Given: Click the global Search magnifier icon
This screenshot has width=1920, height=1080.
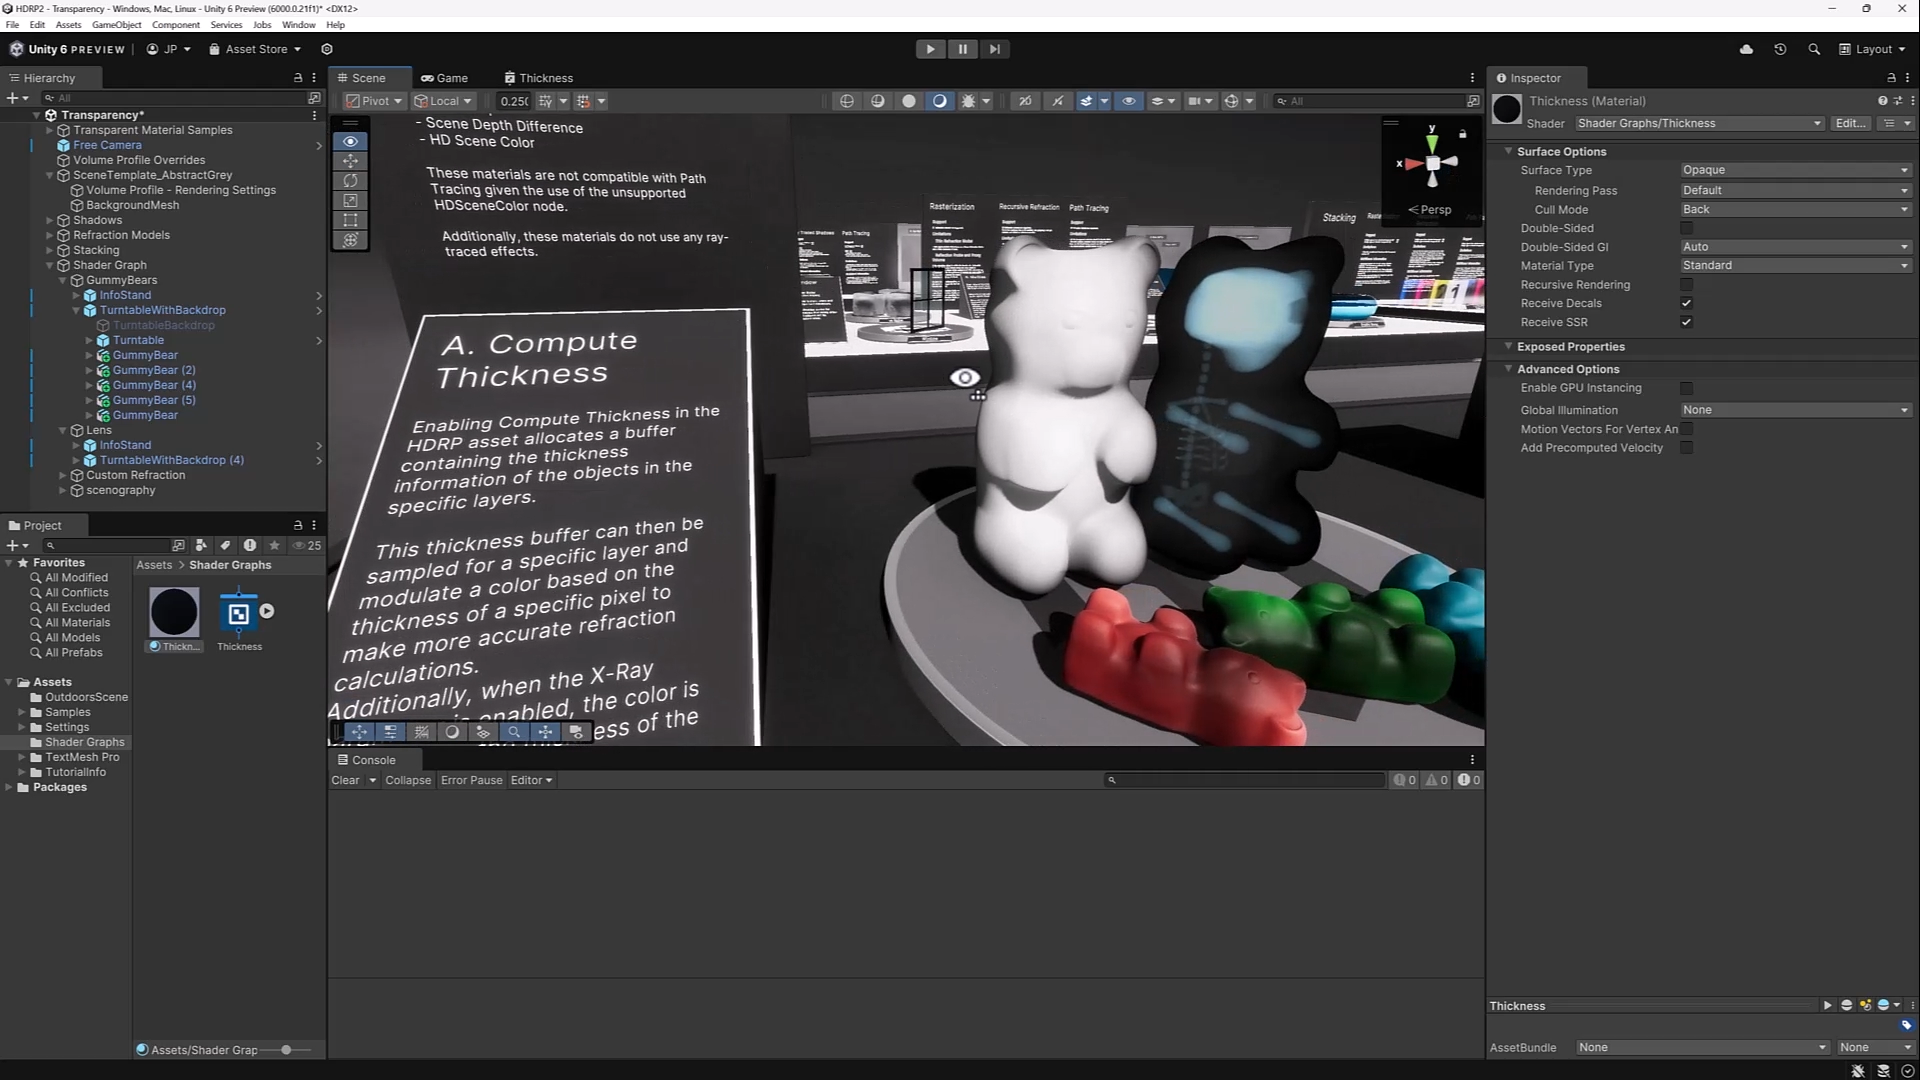Looking at the screenshot, I should 1814,49.
